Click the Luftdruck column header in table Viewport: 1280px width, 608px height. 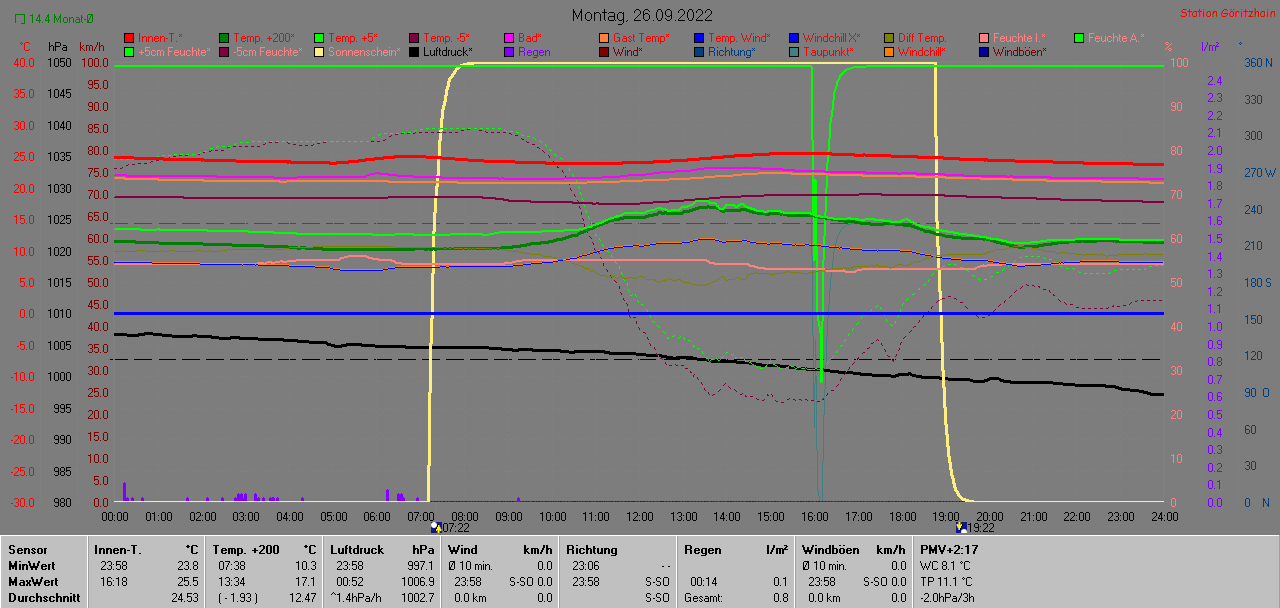coord(359,549)
